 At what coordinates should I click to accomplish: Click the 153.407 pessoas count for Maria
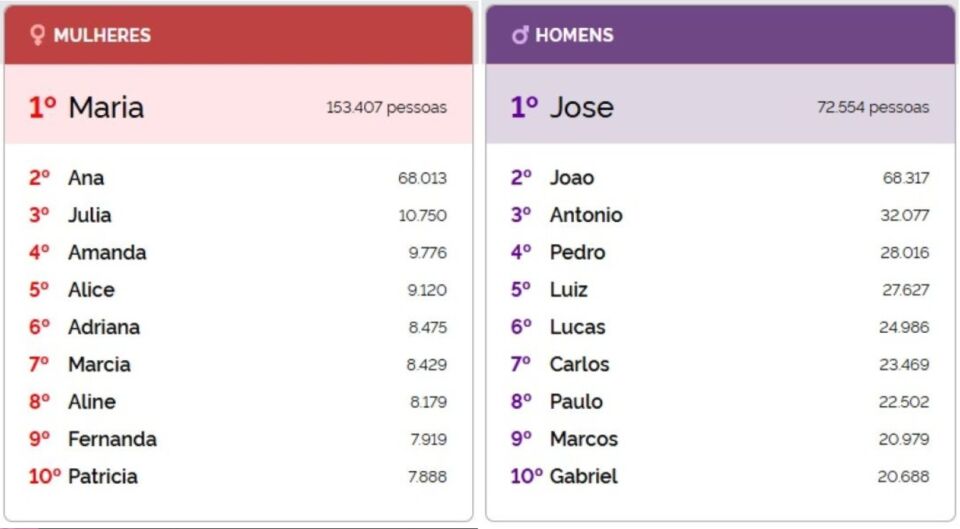pos(386,107)
